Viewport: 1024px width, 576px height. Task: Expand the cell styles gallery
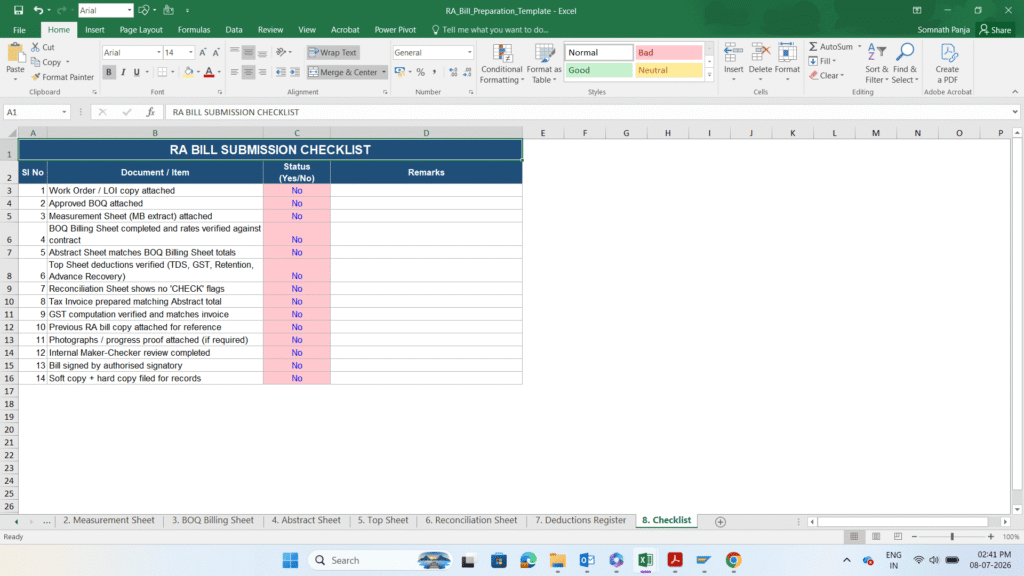pyautogui.click(x=709, y=76)
